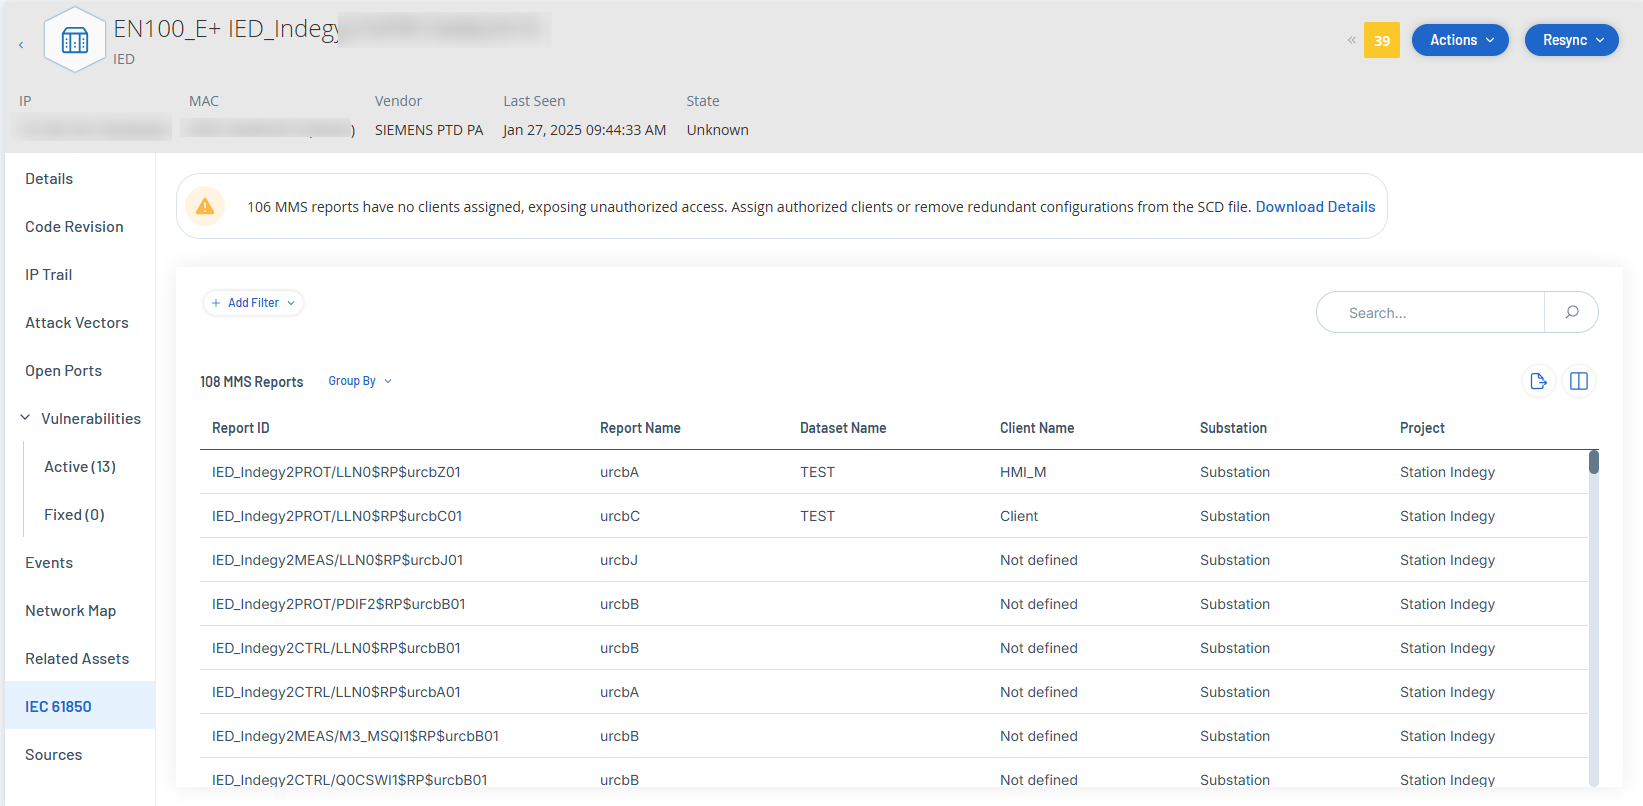Image resolution: width=1643 pixels, height=806 pixels.
Task: Sort by Report ID column header
Action: point(241,428)
